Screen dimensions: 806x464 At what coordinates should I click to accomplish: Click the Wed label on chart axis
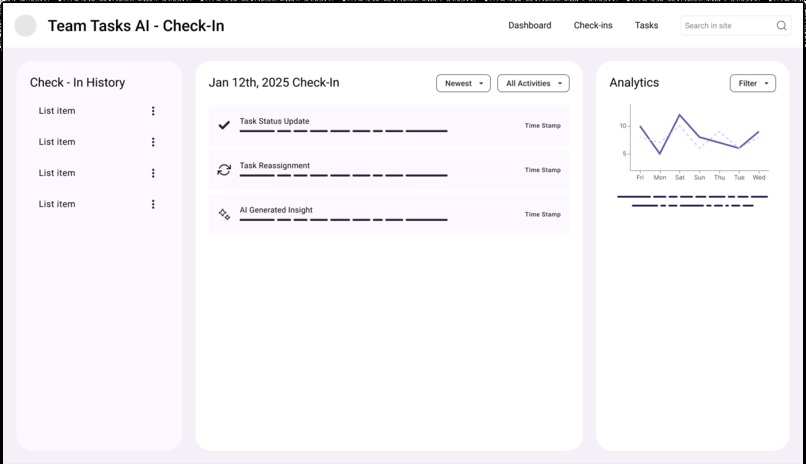click(759, 177)
